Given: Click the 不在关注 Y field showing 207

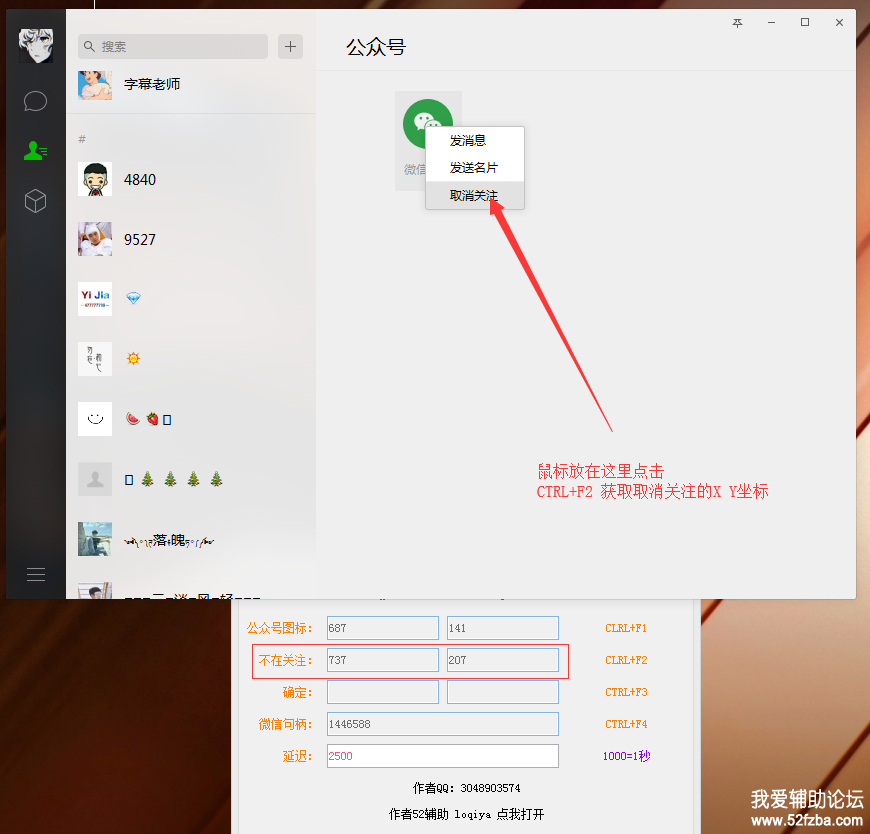Looking at the screenshot, I should [x=503, y=660].
